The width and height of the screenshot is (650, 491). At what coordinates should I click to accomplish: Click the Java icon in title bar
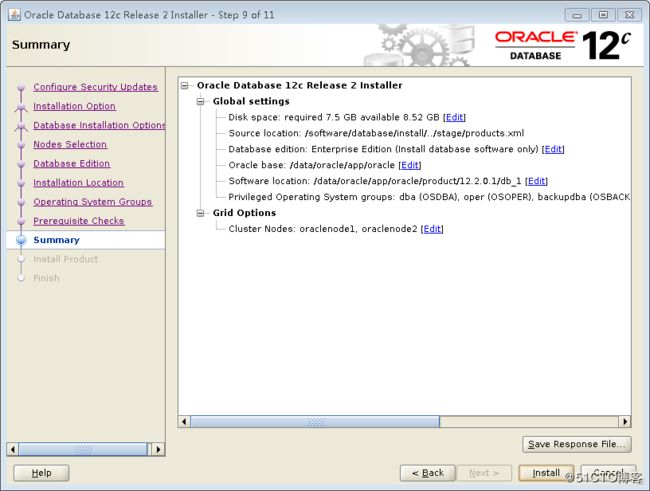tap(14, 15)
